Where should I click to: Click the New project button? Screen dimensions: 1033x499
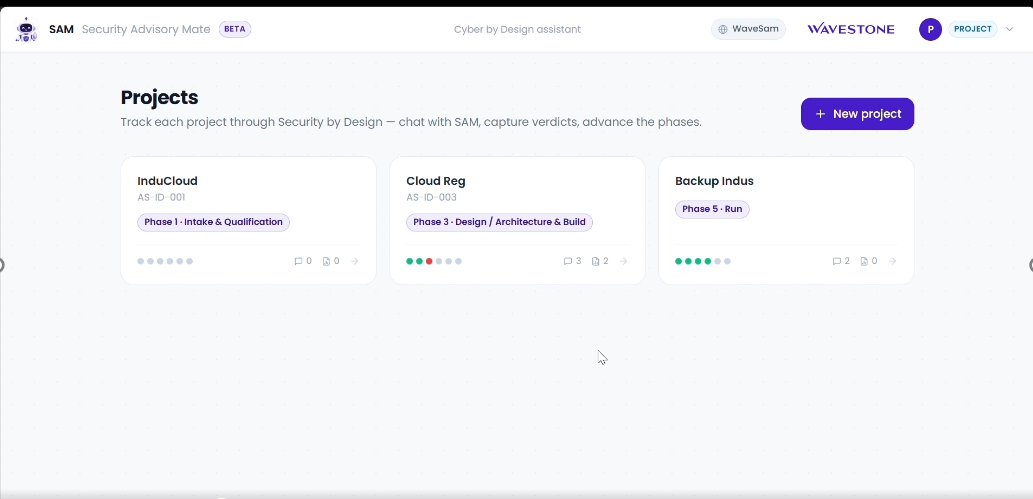coord(857,114)
